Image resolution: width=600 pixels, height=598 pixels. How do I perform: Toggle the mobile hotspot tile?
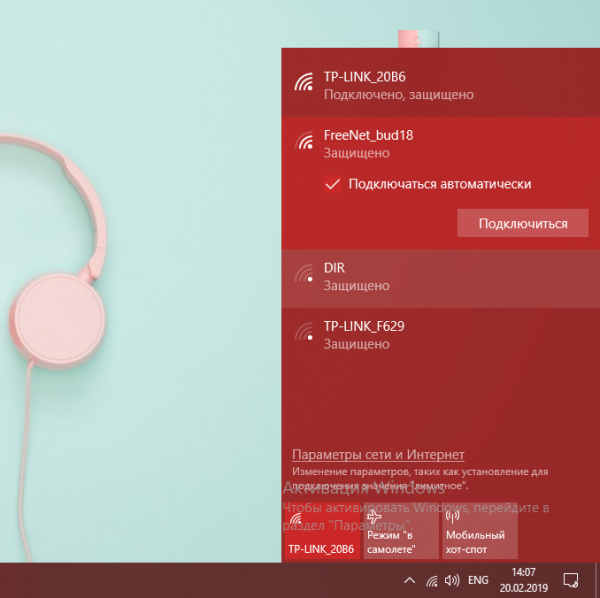coord(480,531)
